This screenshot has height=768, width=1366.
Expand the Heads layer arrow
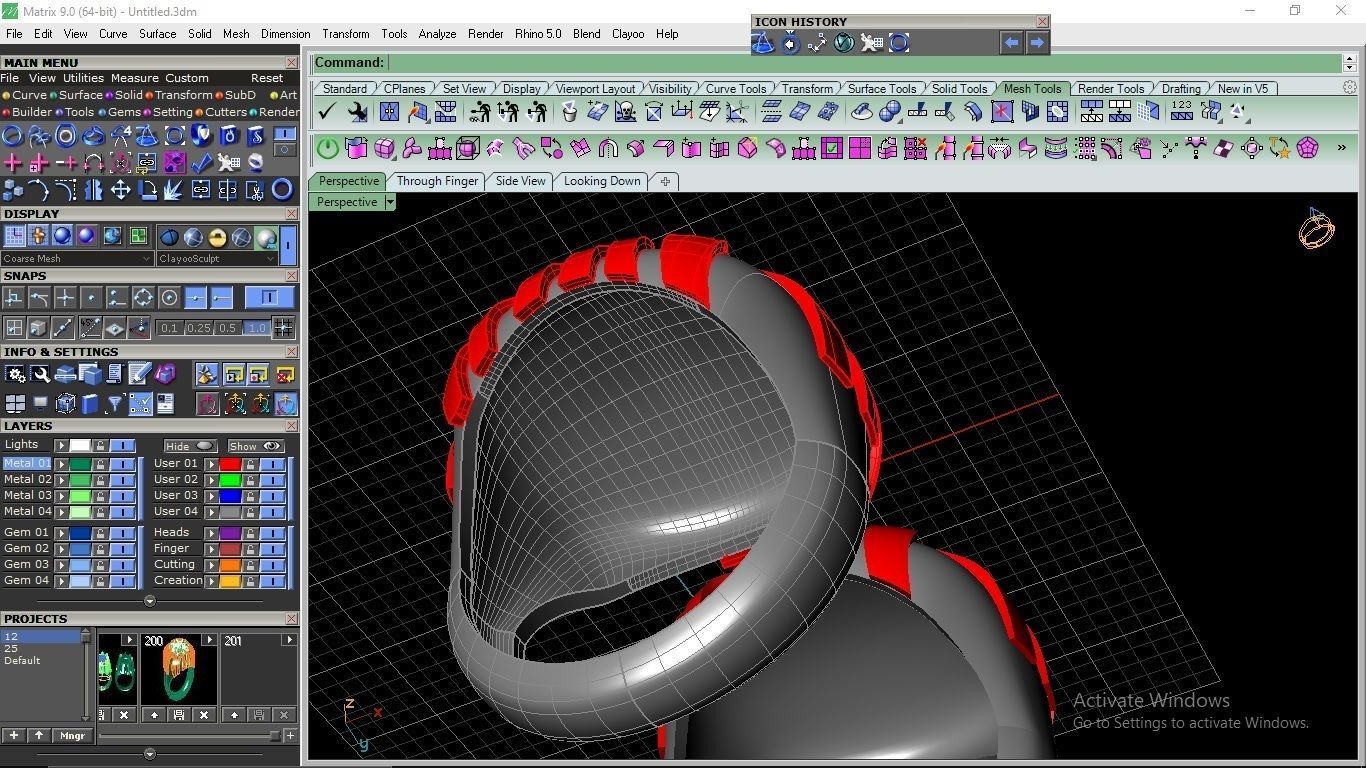pos(211,533)
